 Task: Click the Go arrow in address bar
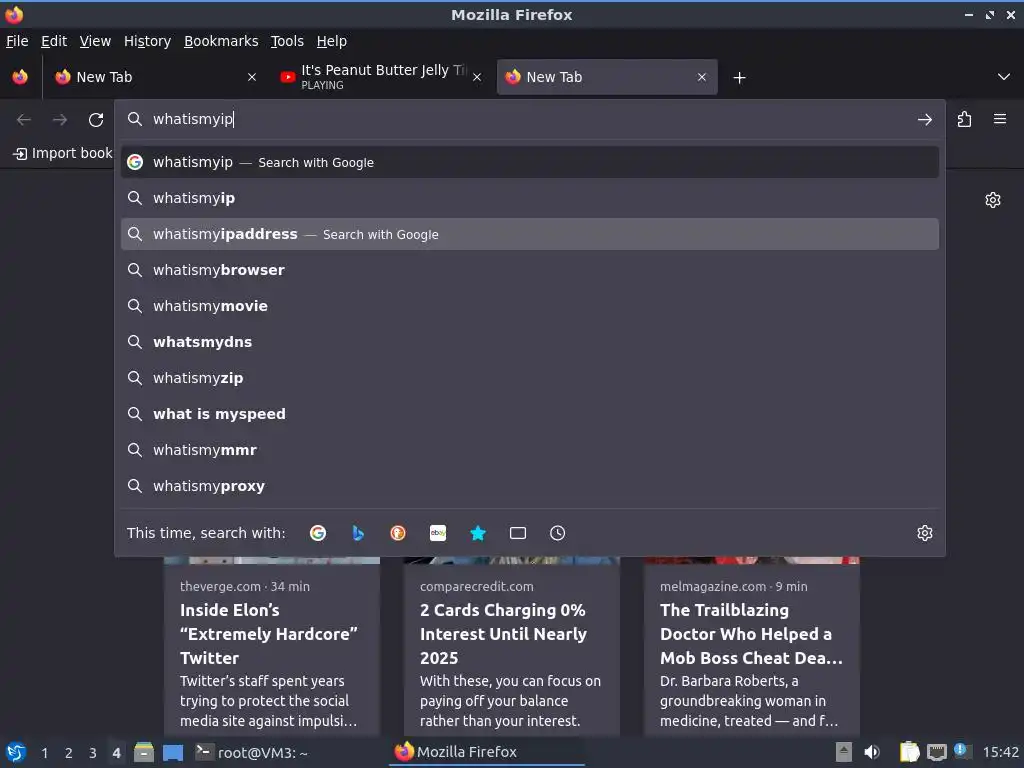click(924, 120)
